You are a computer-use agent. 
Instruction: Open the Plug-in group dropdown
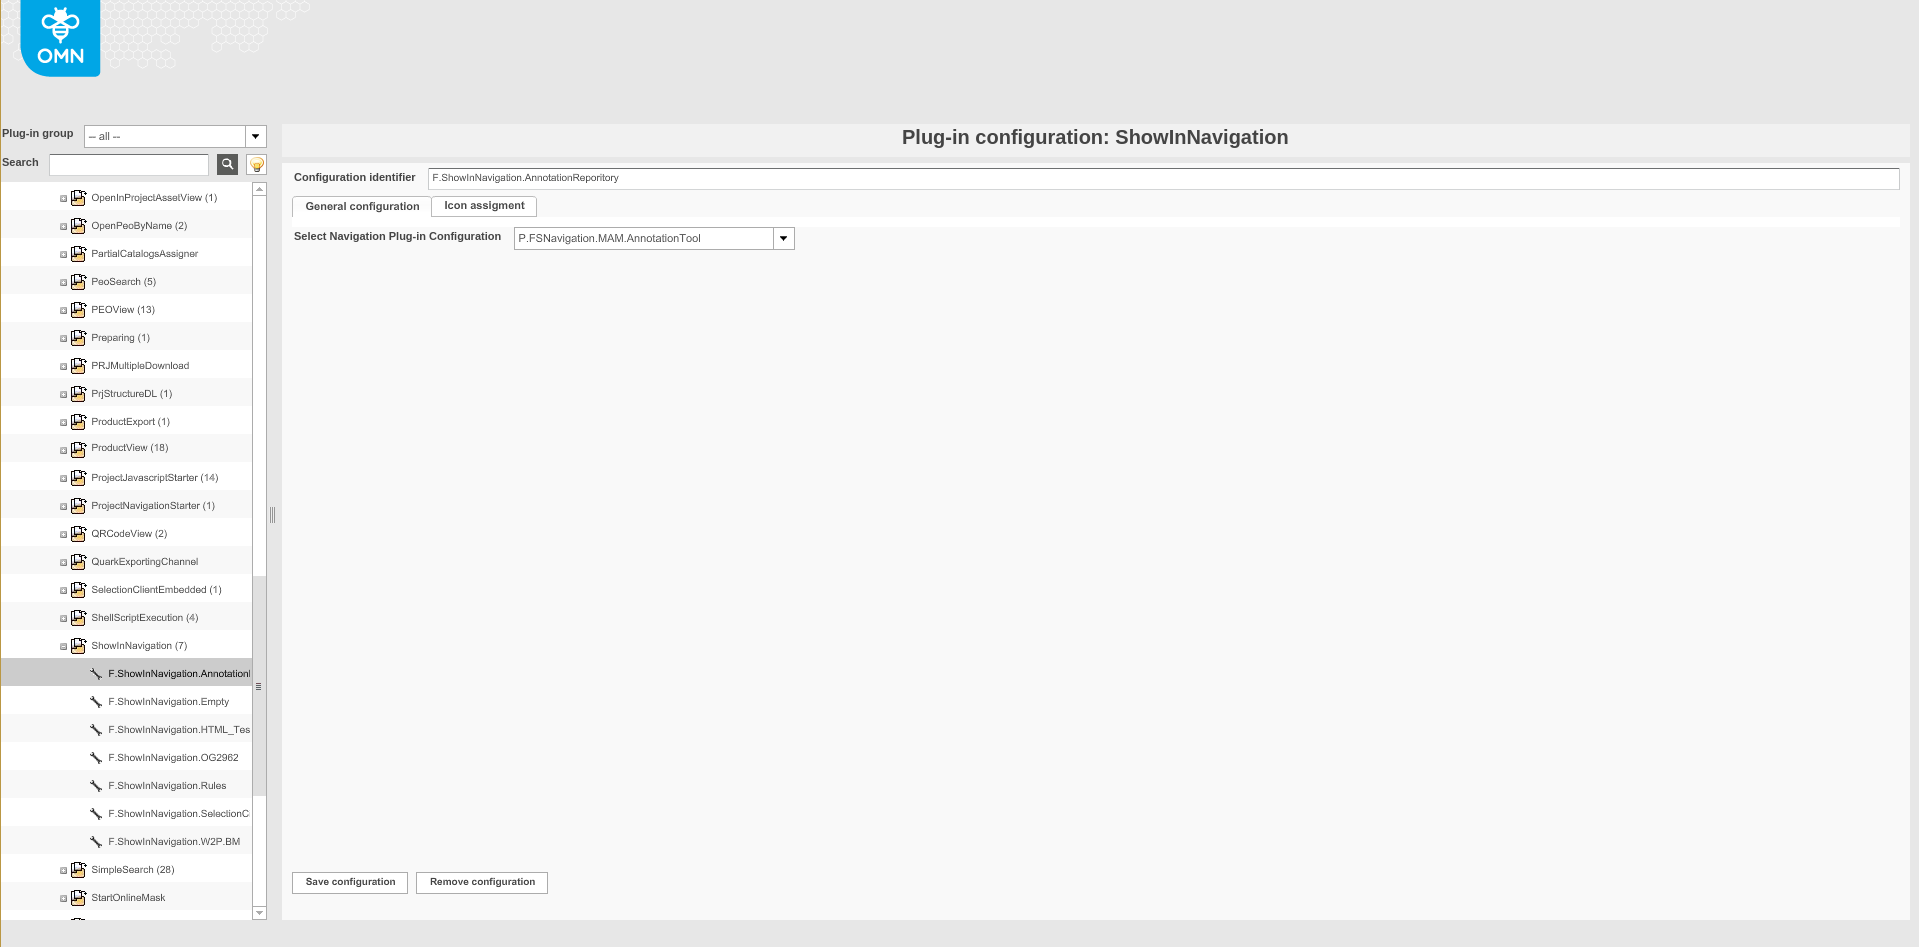(256, 136)
